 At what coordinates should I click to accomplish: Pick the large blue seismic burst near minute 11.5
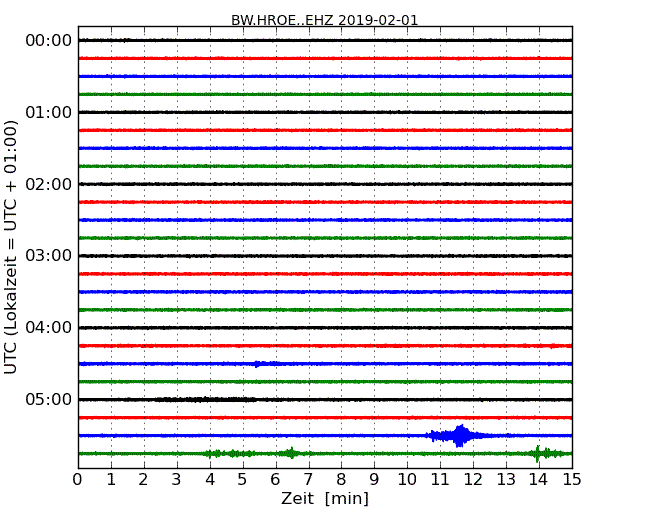(458, 436)
